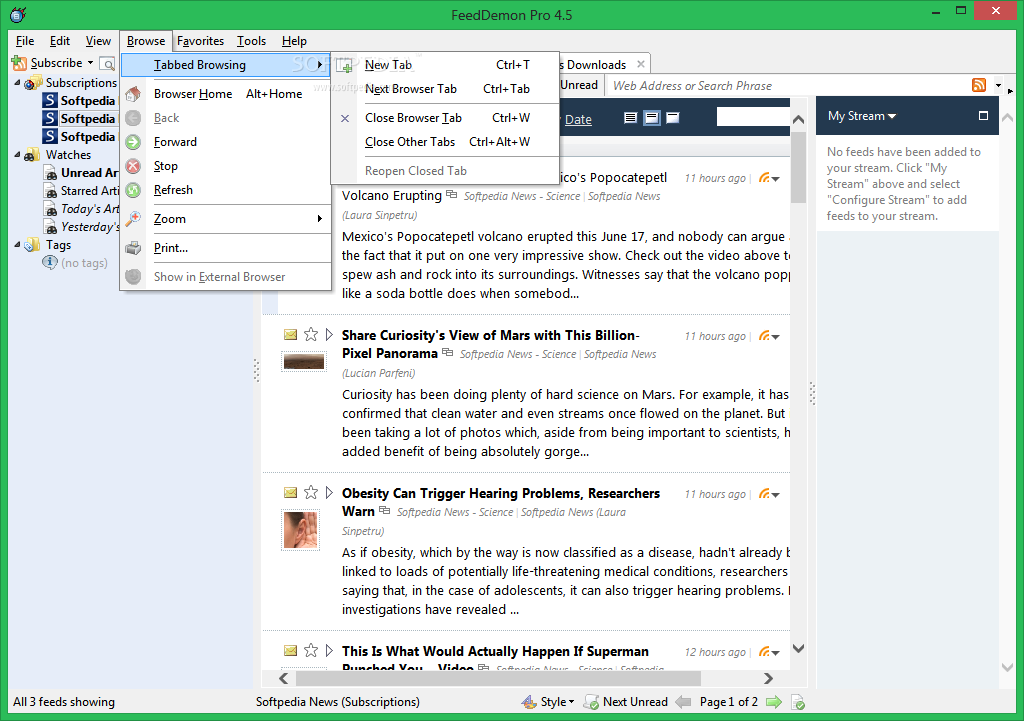The width and height of the screenshot is (1024, 721).
Task: Go to the previous page with the gray arrow
Action: click(x=683, y=702)
